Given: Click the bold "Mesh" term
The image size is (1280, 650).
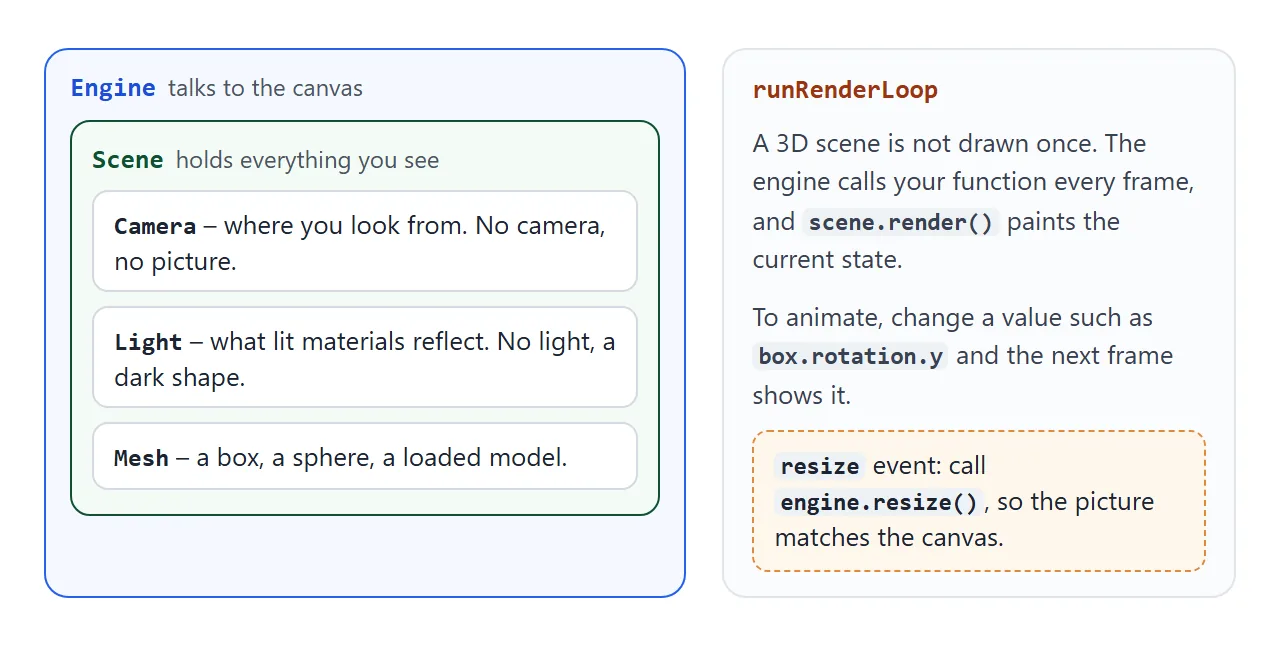Looking at the screenshot, I should pyautogui.click(x=141, y=458).
